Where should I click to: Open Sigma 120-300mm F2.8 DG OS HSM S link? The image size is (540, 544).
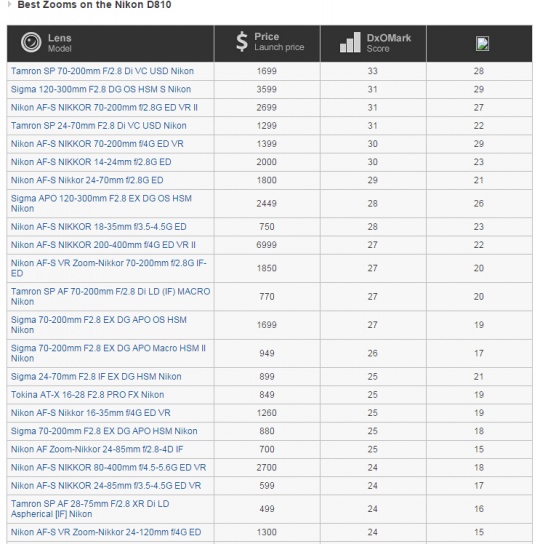(x=101, y=90)
